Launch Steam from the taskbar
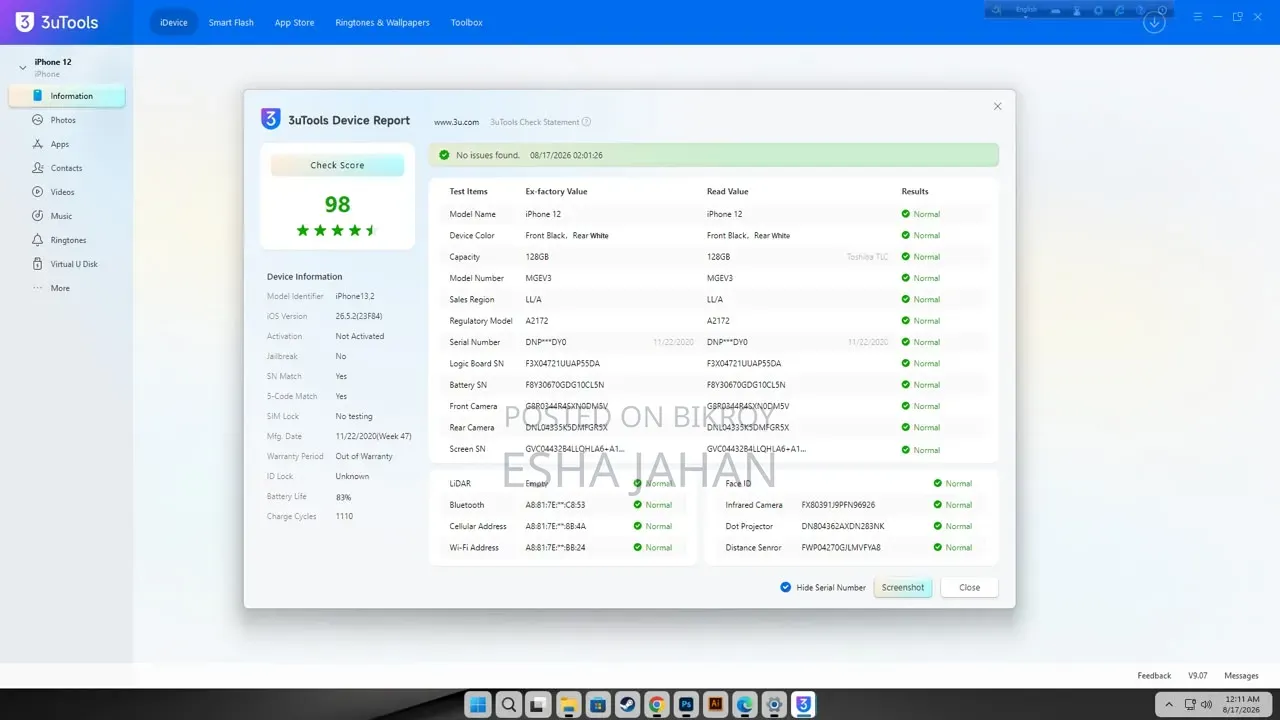Viewport: 1280px width, 720px height. (626, 704)
